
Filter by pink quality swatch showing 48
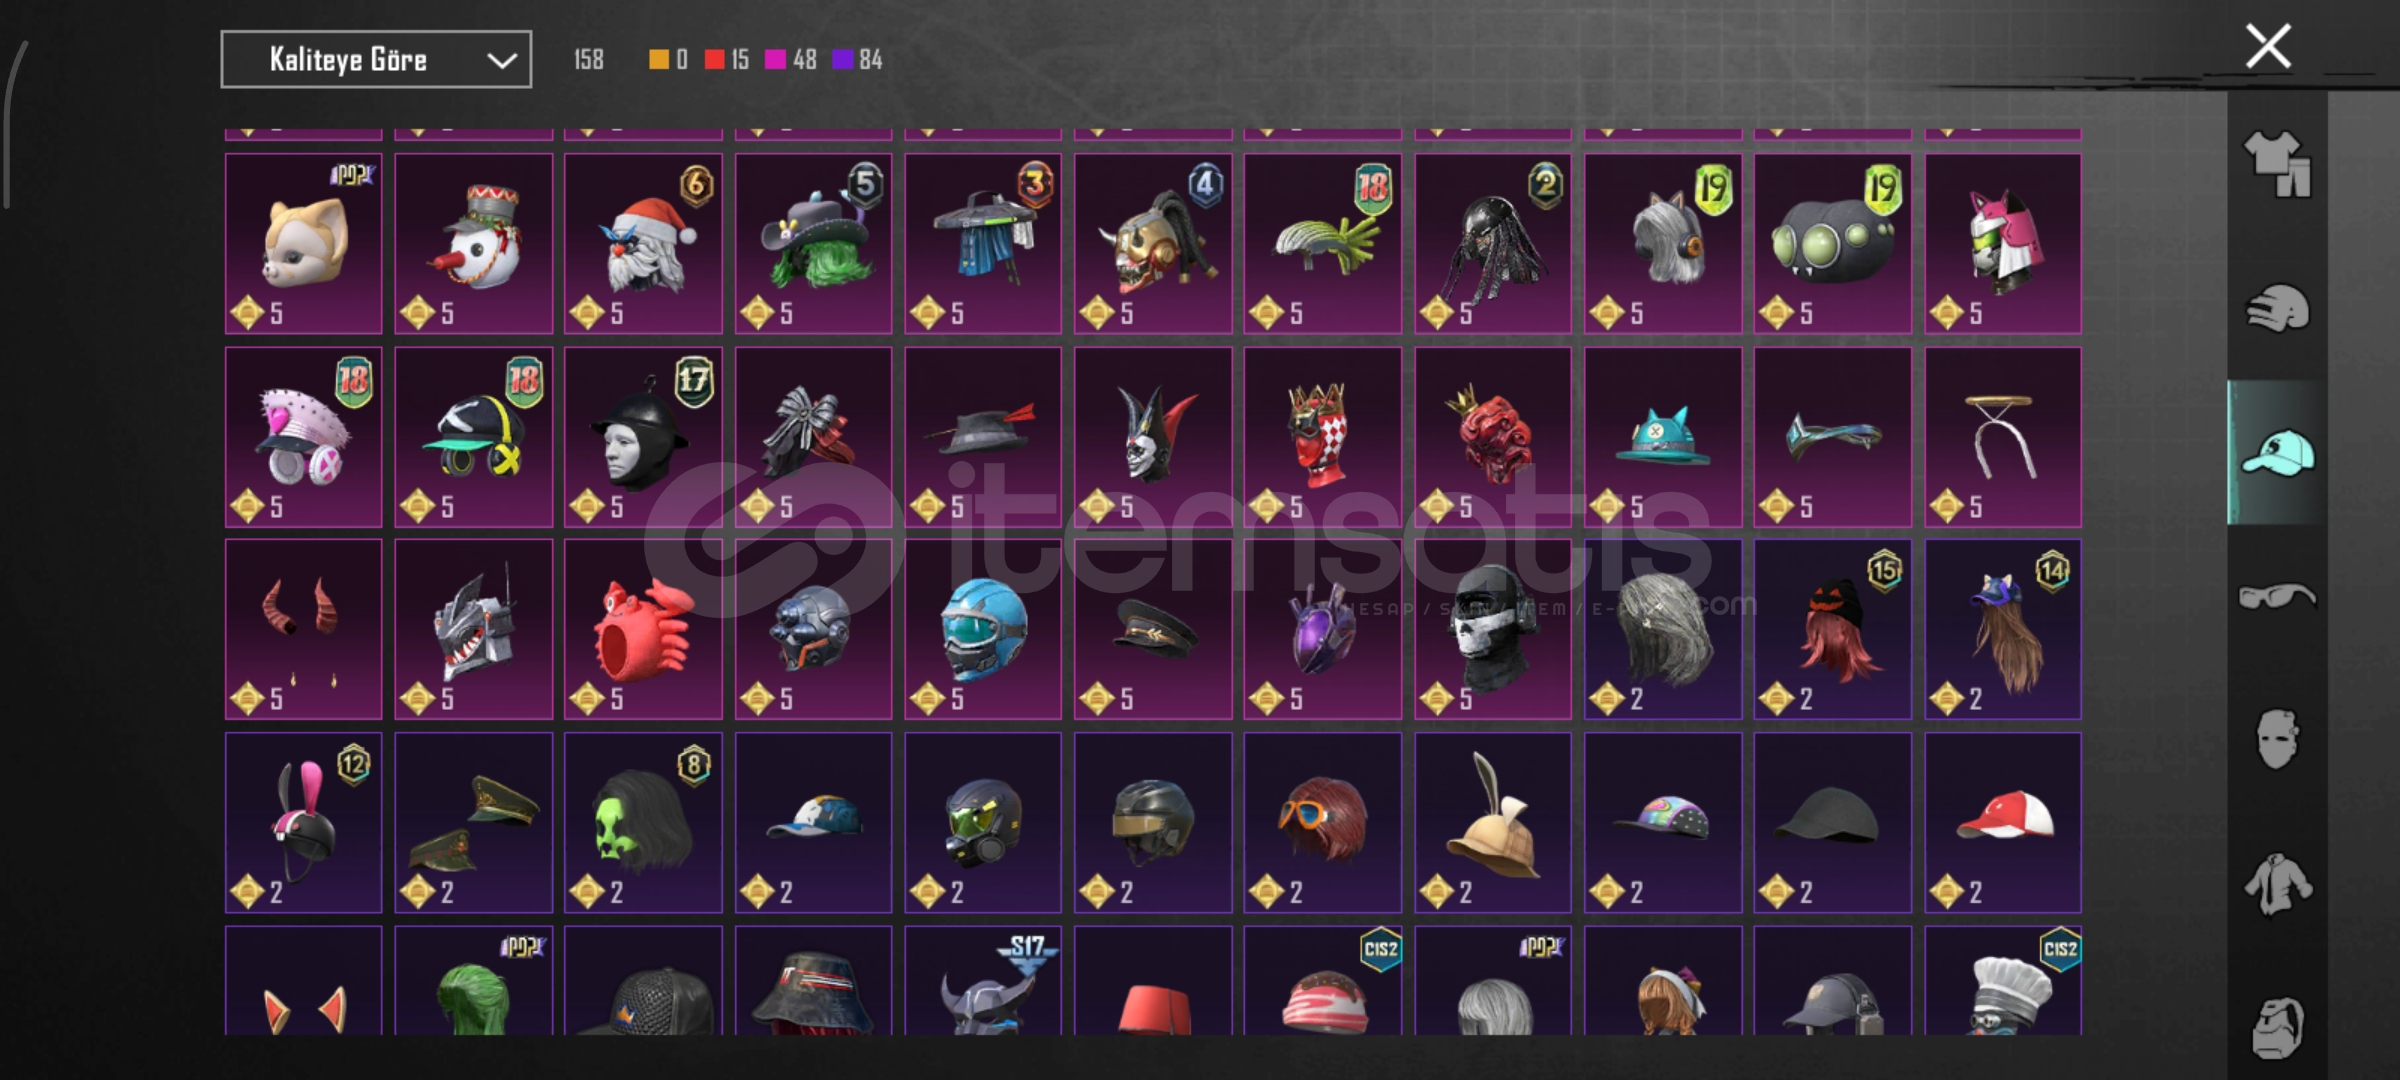point(790,60)
